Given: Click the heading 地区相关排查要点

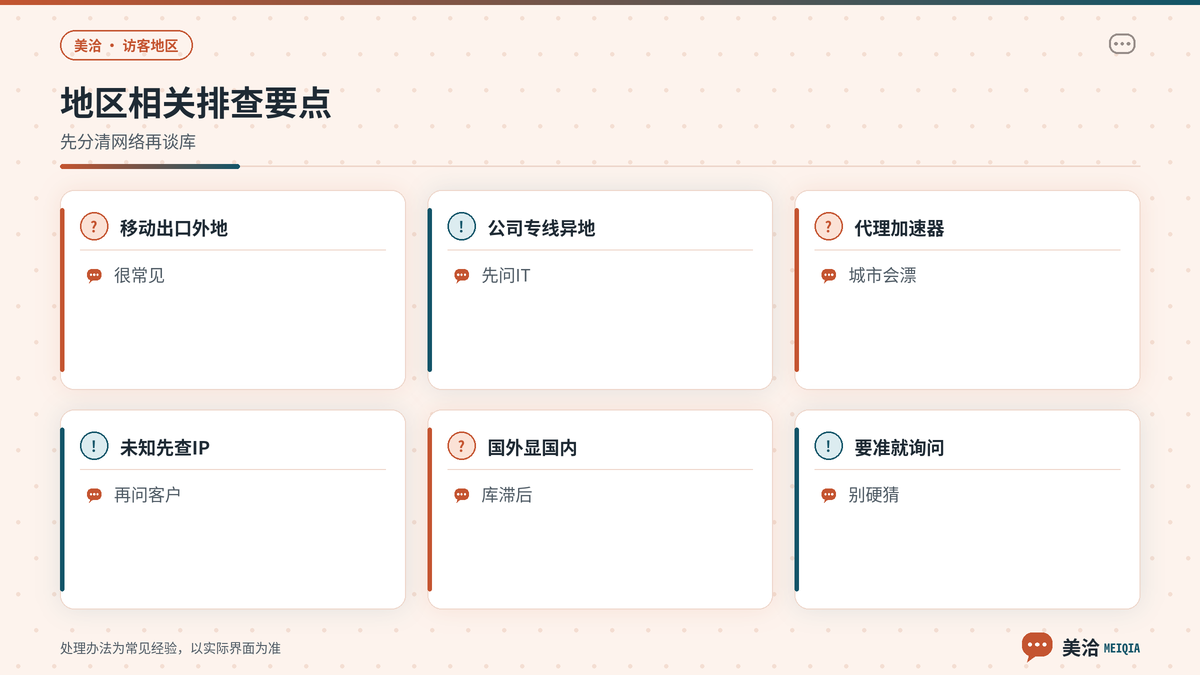Looking at the screenshot, I should (x=196, y=104).
